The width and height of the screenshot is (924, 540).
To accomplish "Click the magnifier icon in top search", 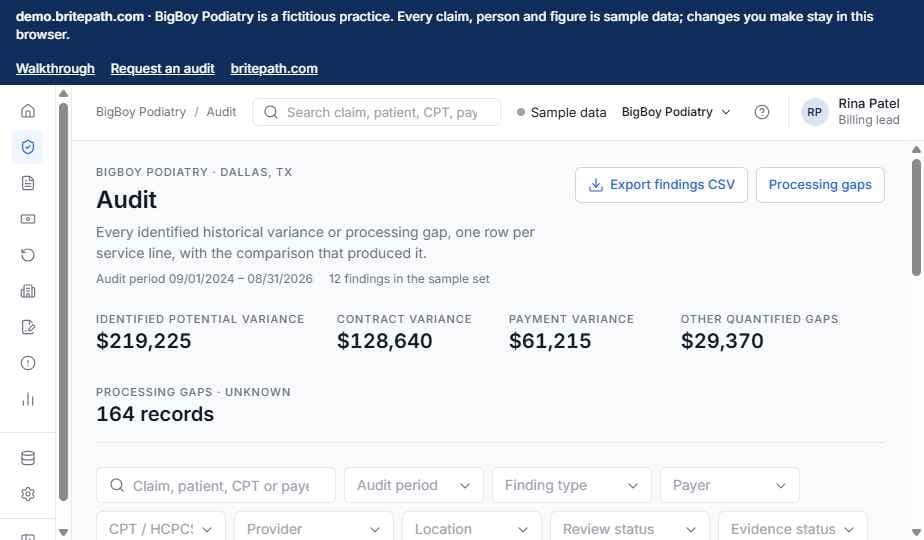I will [270, 112].
